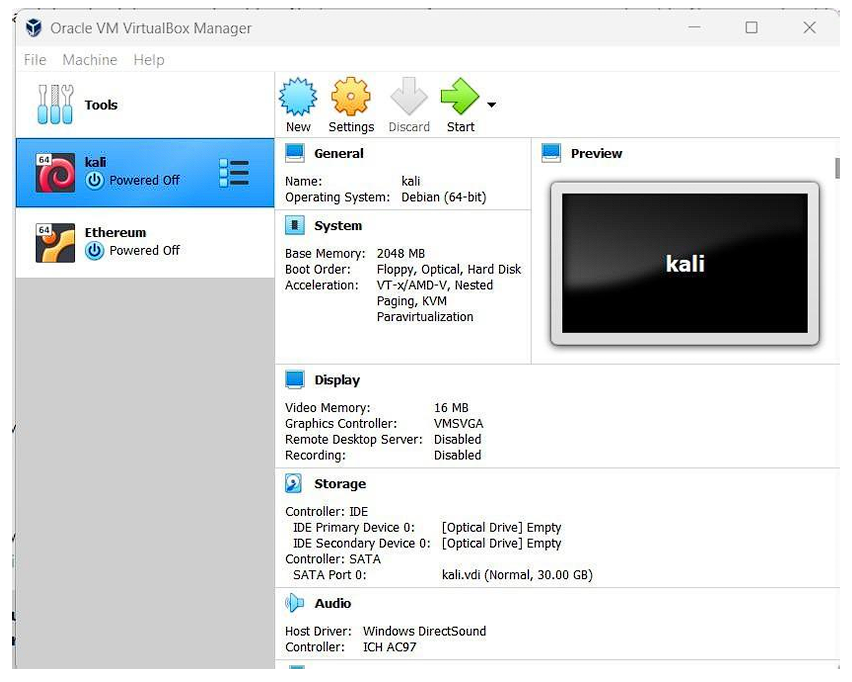852x682 pixels.
Task: Open the System section header
Action: pos(337,226)
